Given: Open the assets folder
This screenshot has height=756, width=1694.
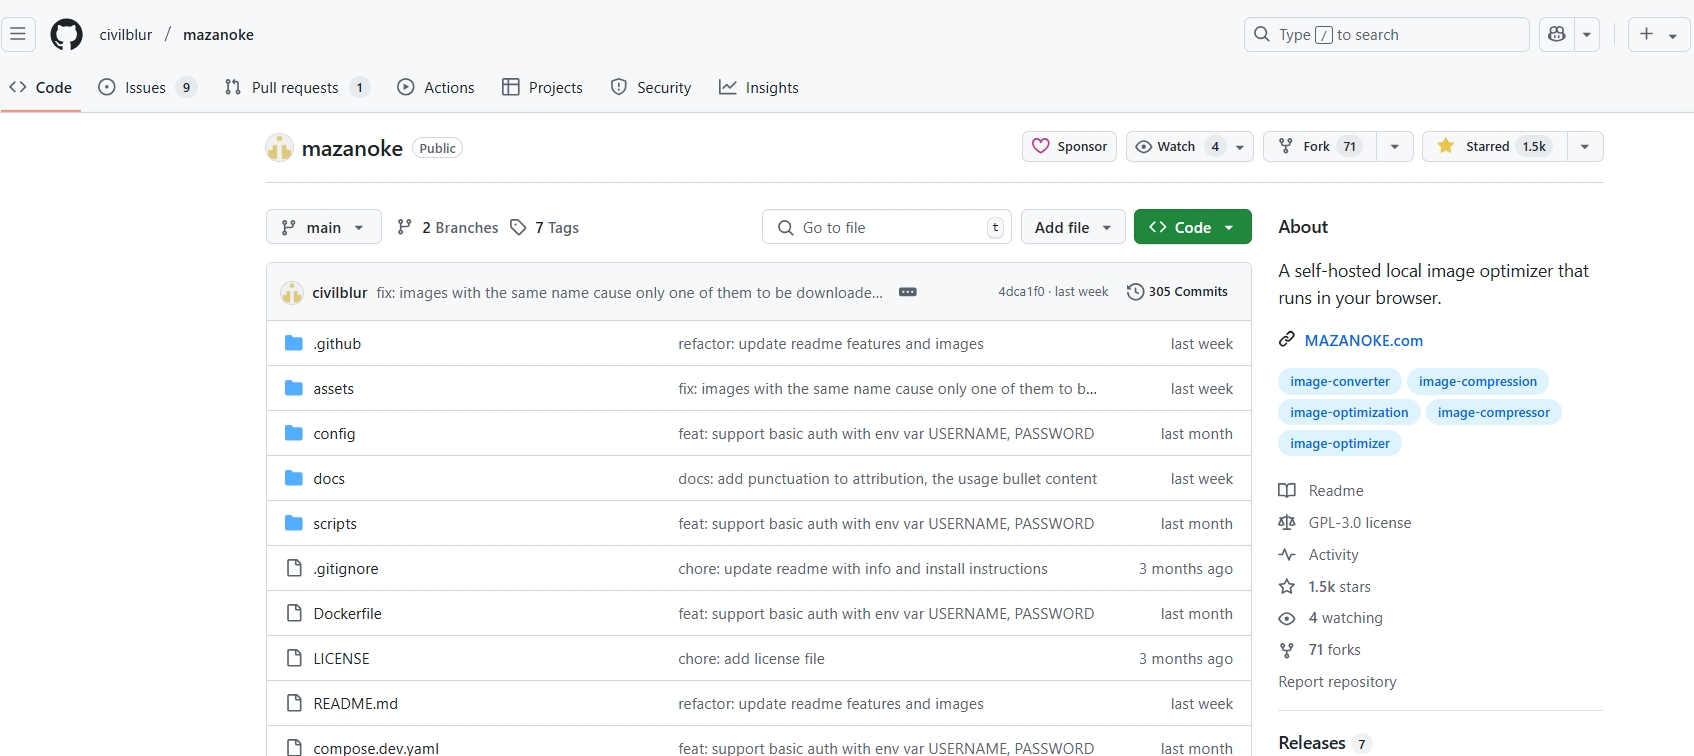Looking at the screenshot, I should (333, 388).
